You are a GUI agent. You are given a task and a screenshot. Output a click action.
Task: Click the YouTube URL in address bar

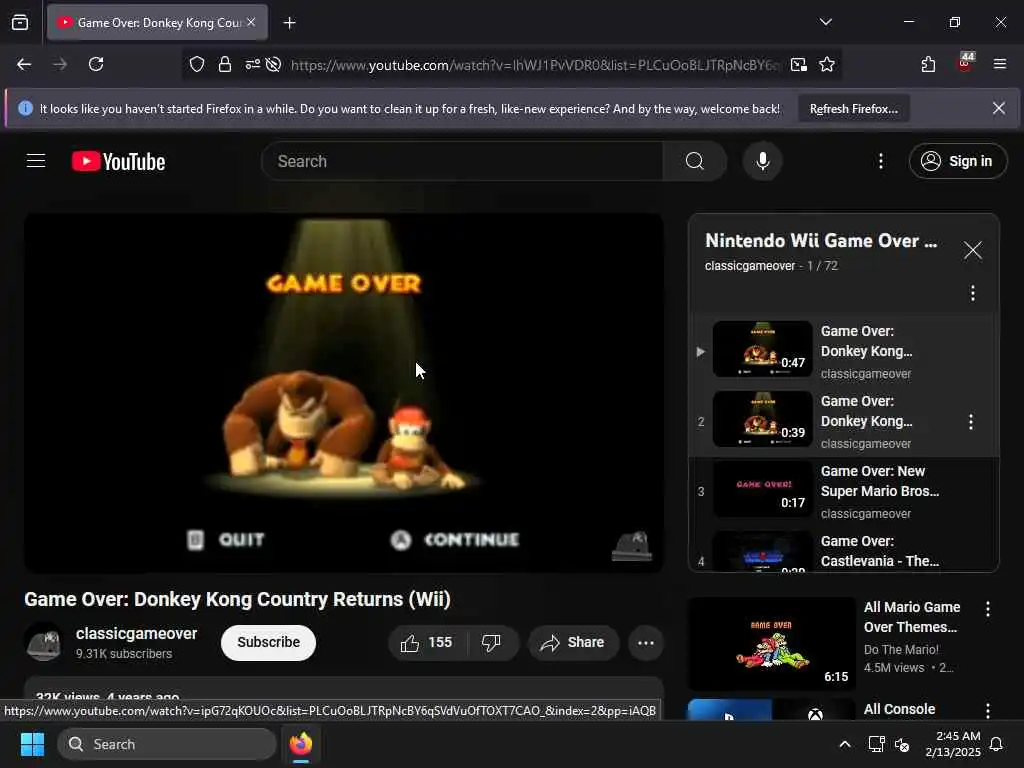pyautogui.click(x=535, y=65)
